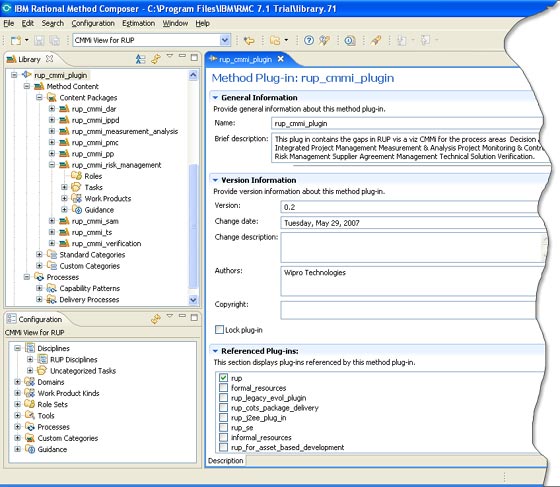
Task: Select the Delivery Processes node
Action: click(x=89, y=300)
